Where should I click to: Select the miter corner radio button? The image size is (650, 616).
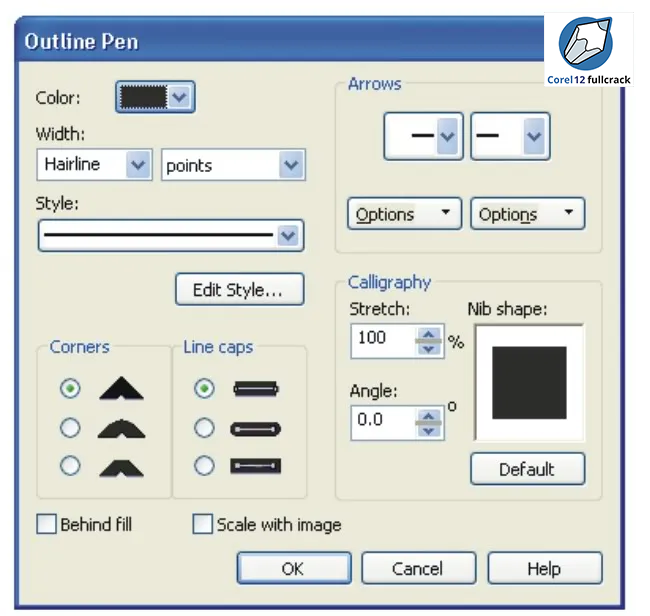click(70, 388)
